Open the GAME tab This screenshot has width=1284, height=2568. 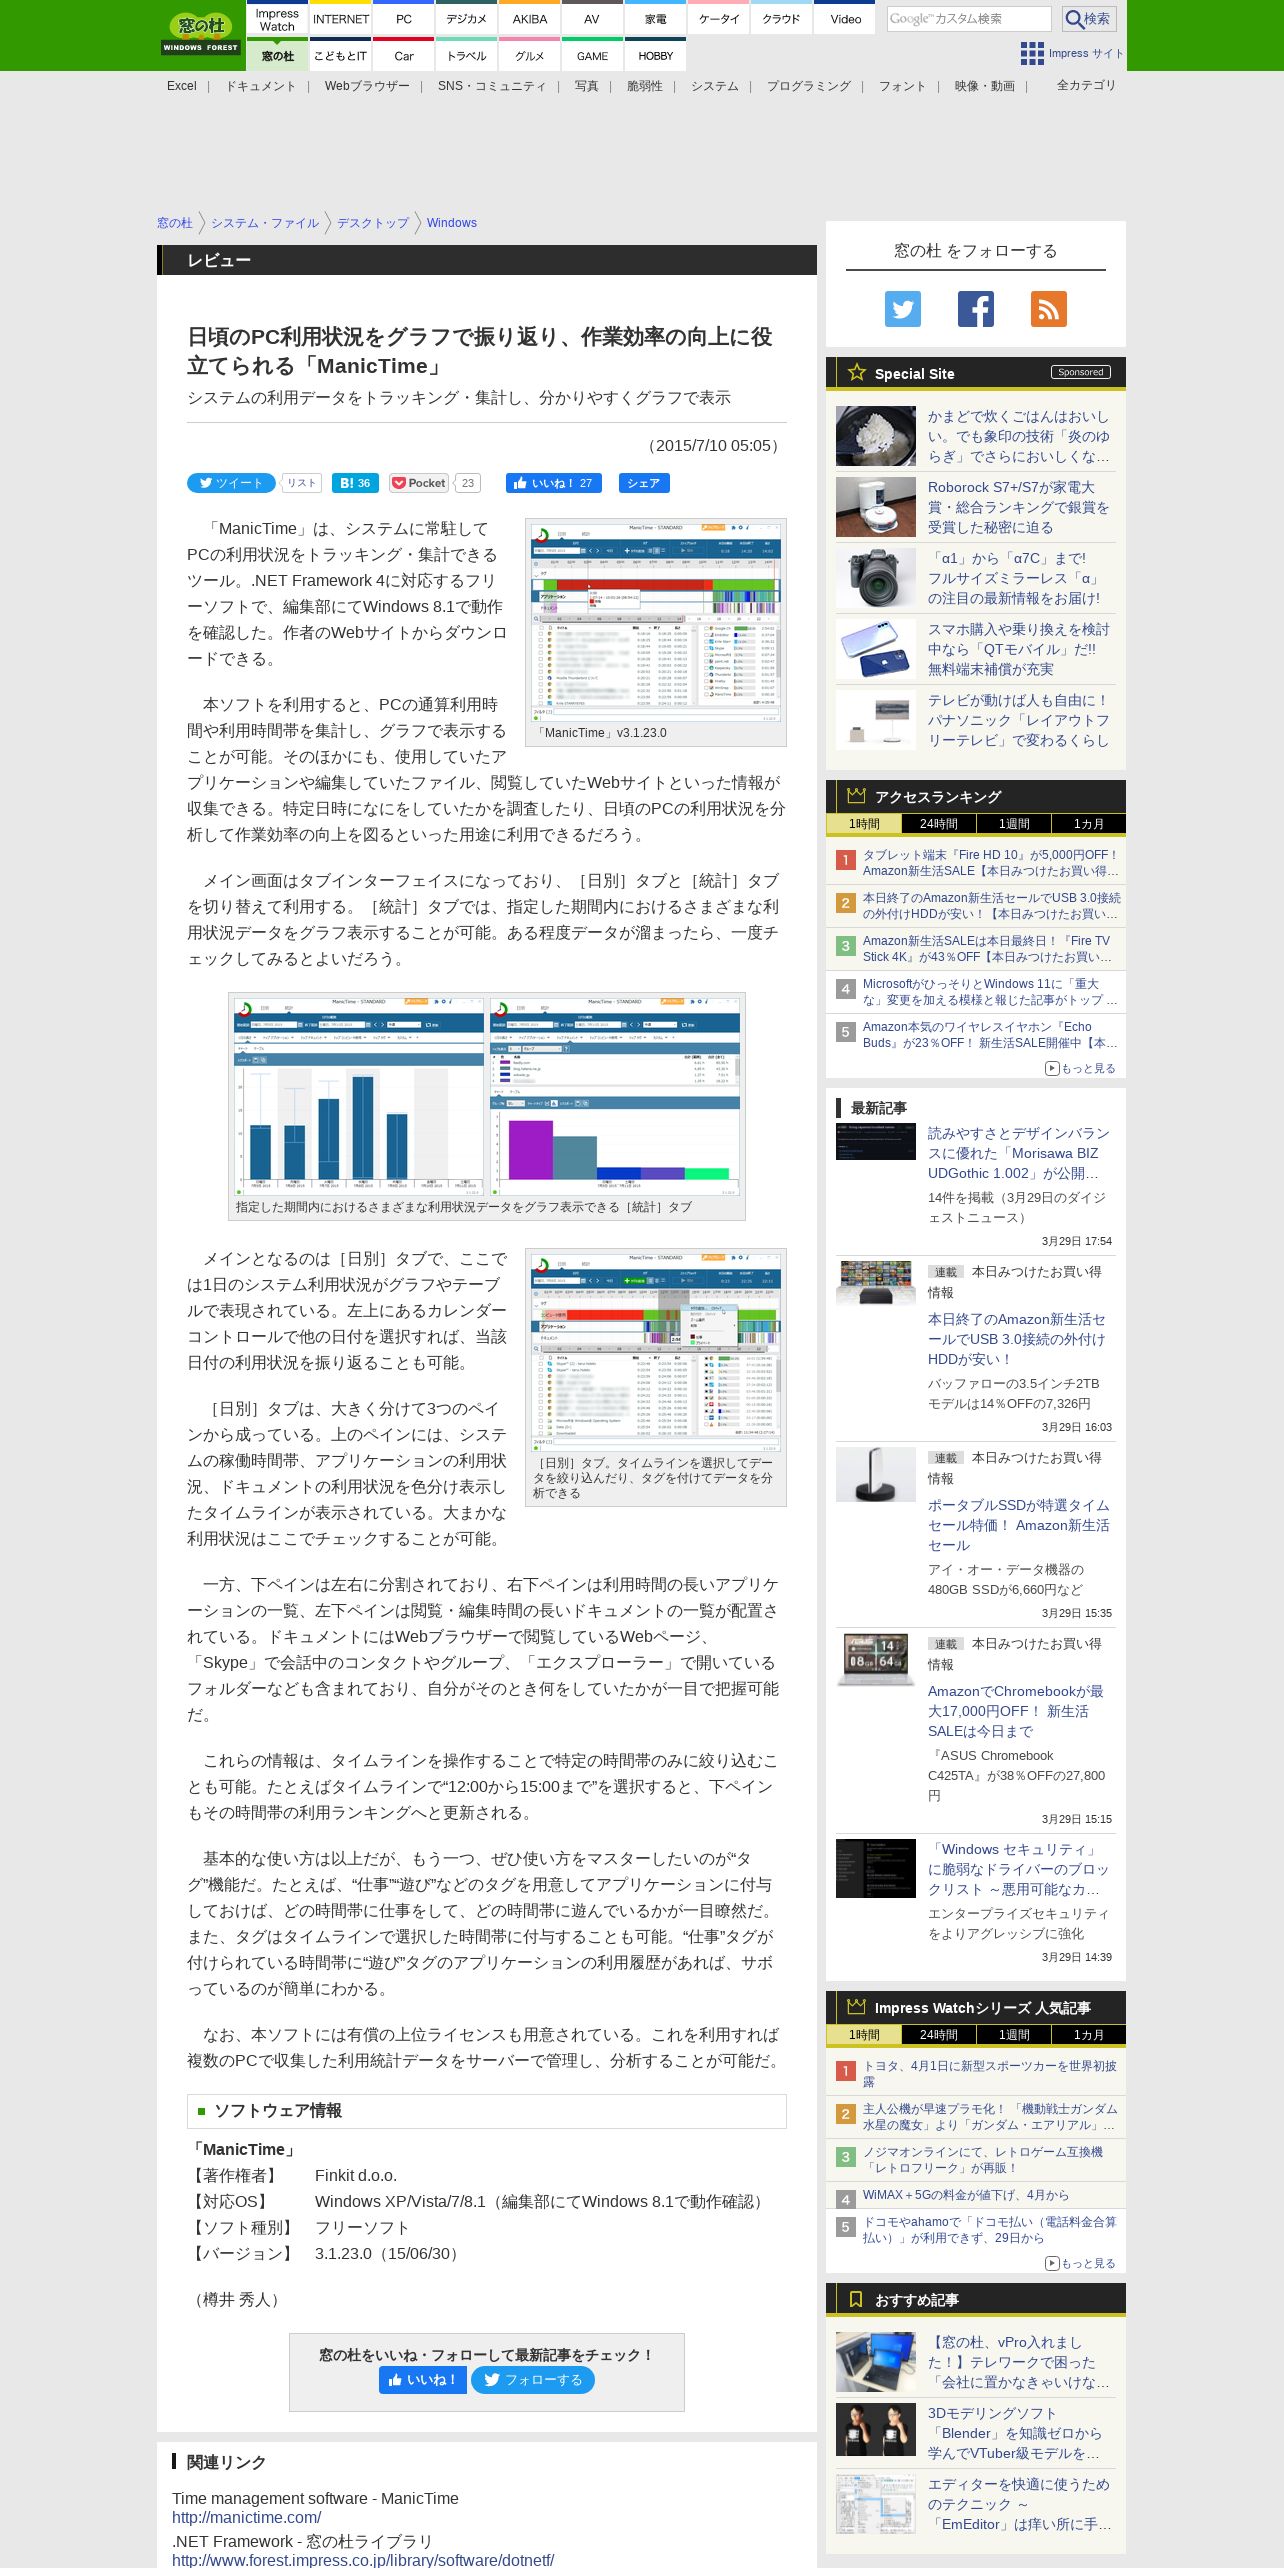click(x=592, y=56)
